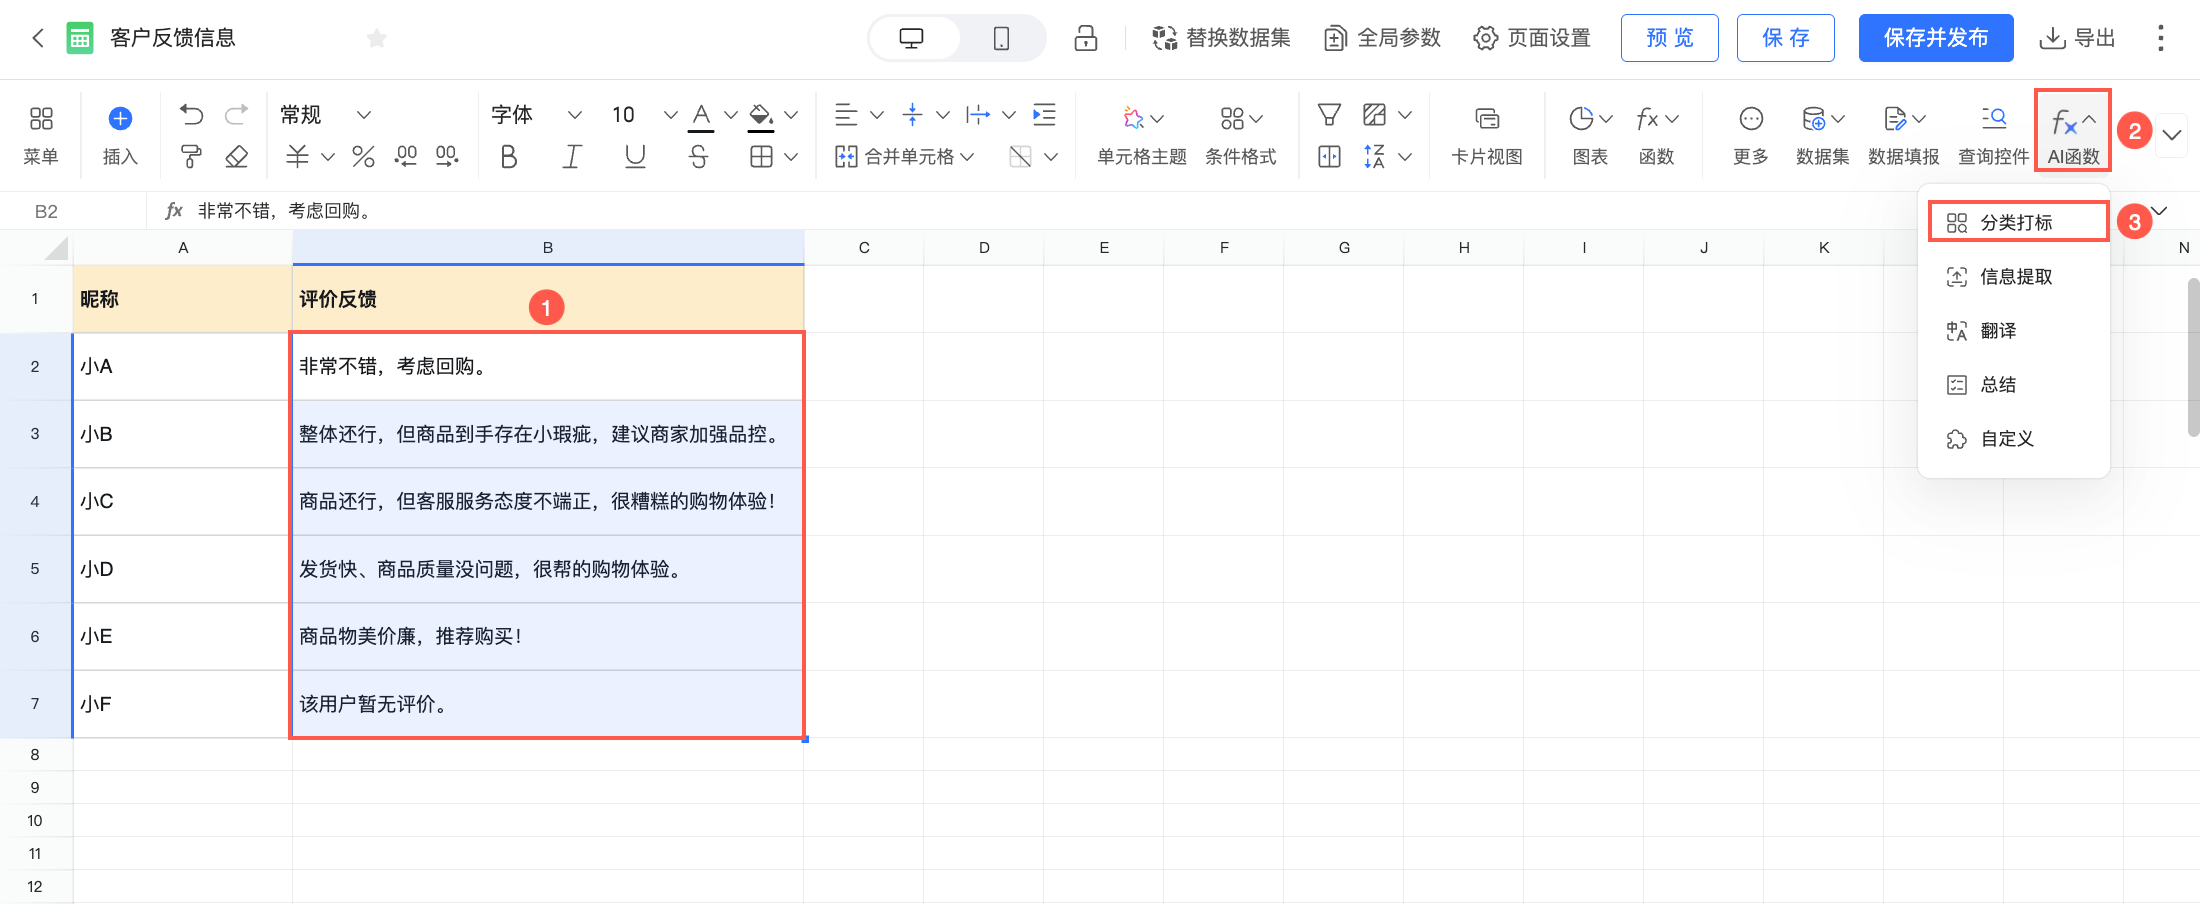The width and height of the screenshot is (2200, 904).
Task: Apply font color with the A icon
Action: point(702,117)
